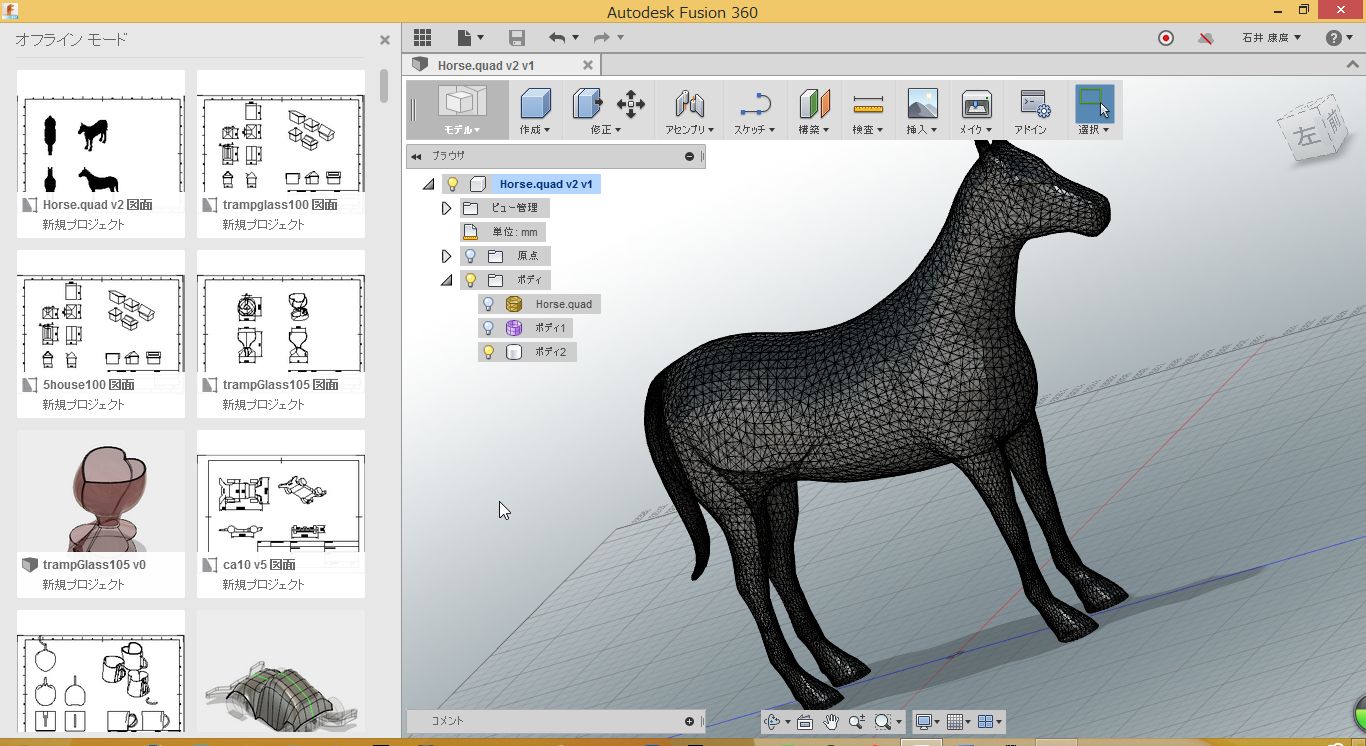The image size is (1366, 746).
Task: Click the Save floppy disk icon
Action: click(x=517, y=38)
